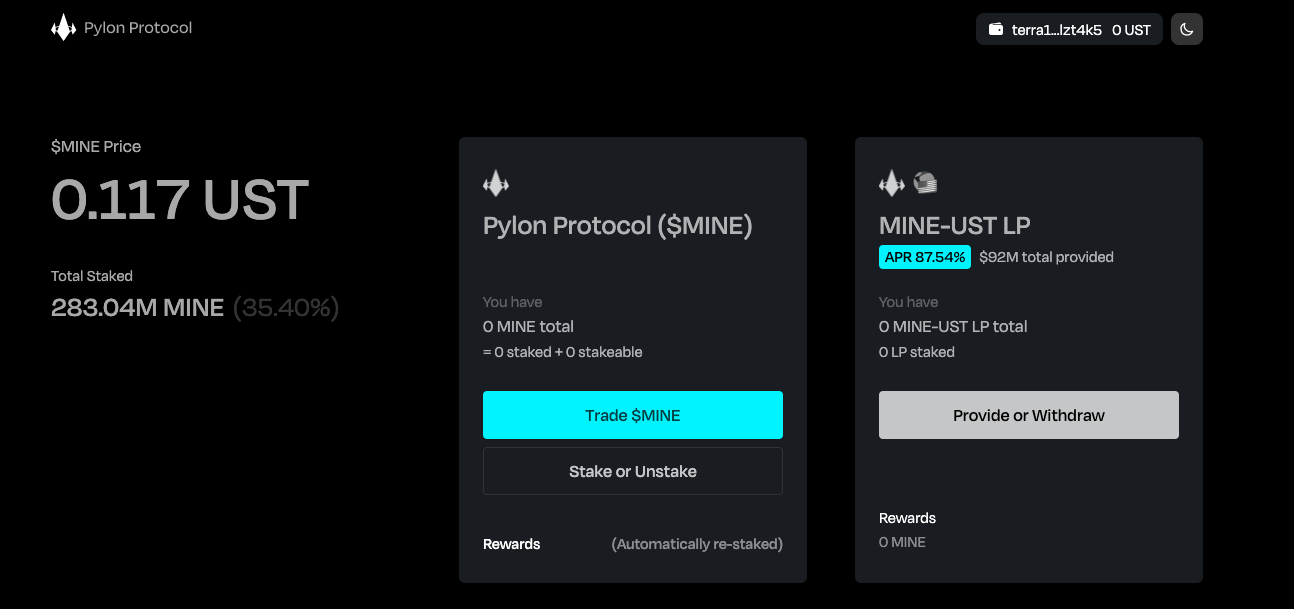This screenshot has width=1294, height=609.
Task: Click the Pylon Protocol ($MINE) card title
Action: [618, 226]
